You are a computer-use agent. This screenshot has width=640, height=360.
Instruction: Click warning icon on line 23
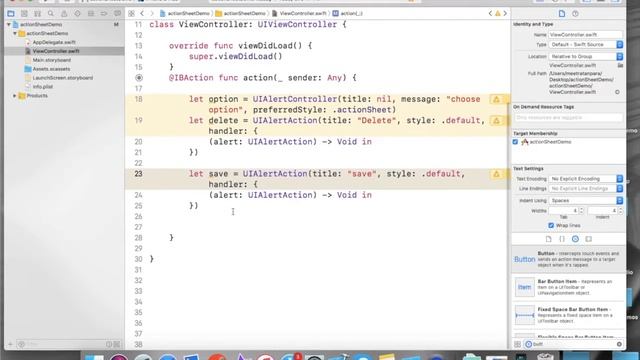pyautogui.click(x=496, y=174)
